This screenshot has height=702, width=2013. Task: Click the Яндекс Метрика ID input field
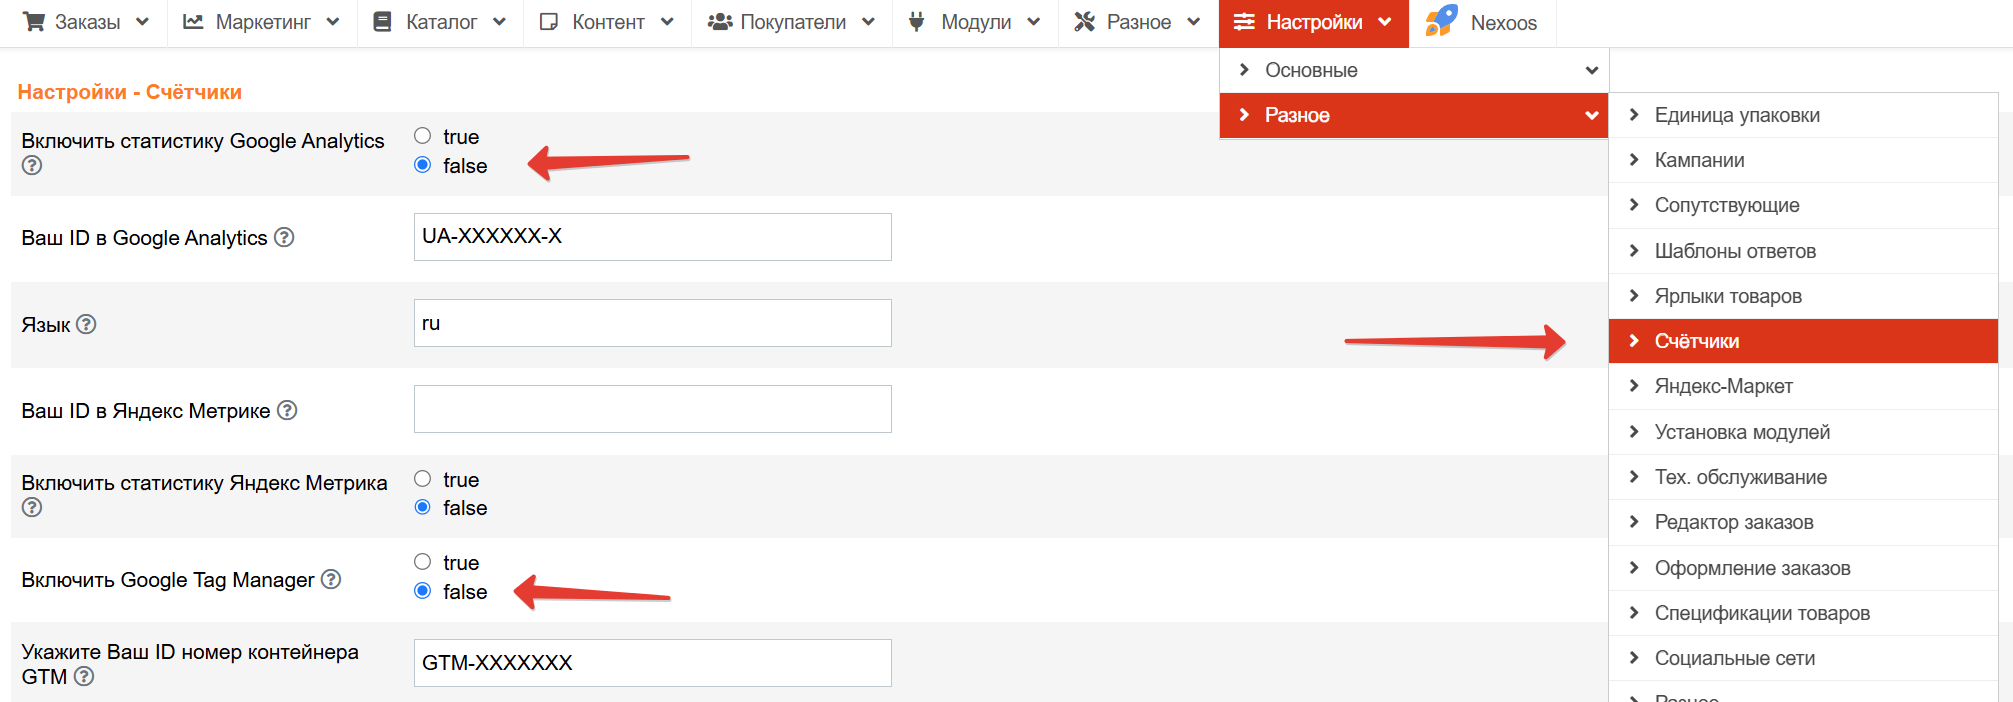pyautogui.click(x=653, y=409)
